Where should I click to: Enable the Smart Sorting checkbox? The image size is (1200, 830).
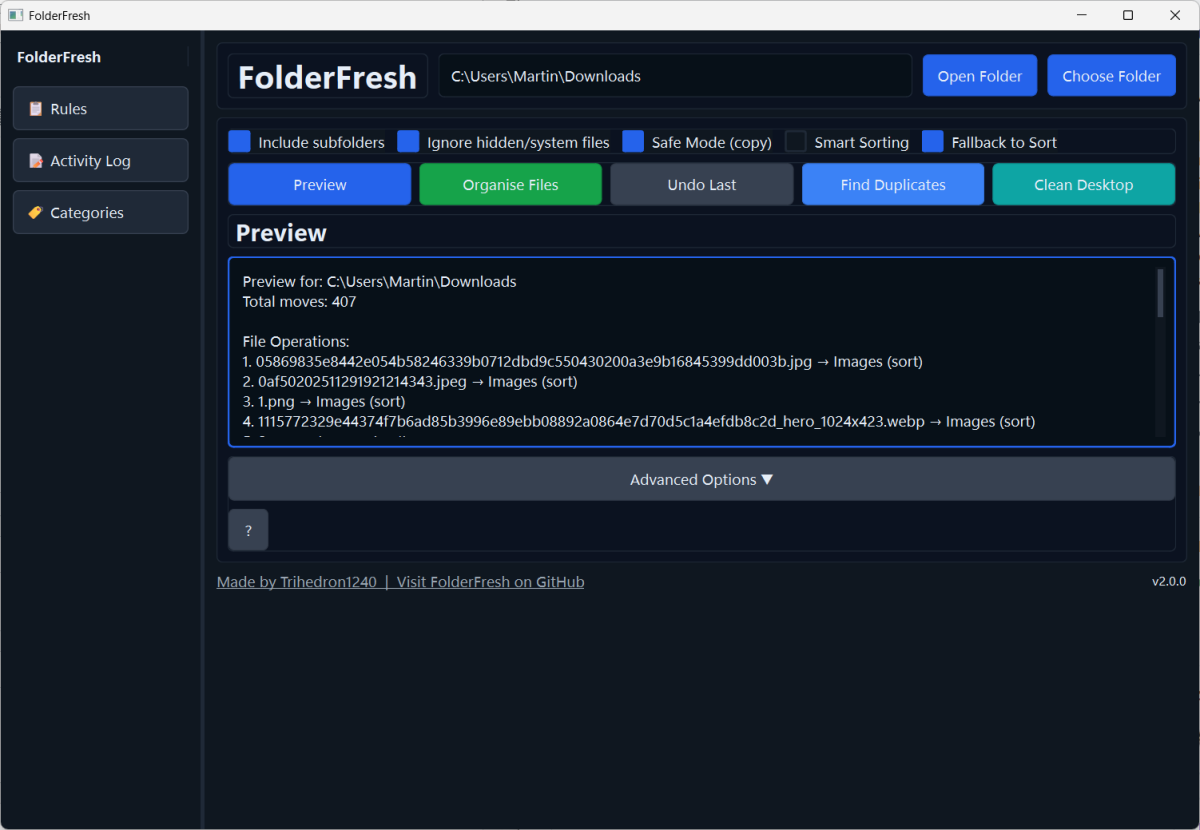795,141
